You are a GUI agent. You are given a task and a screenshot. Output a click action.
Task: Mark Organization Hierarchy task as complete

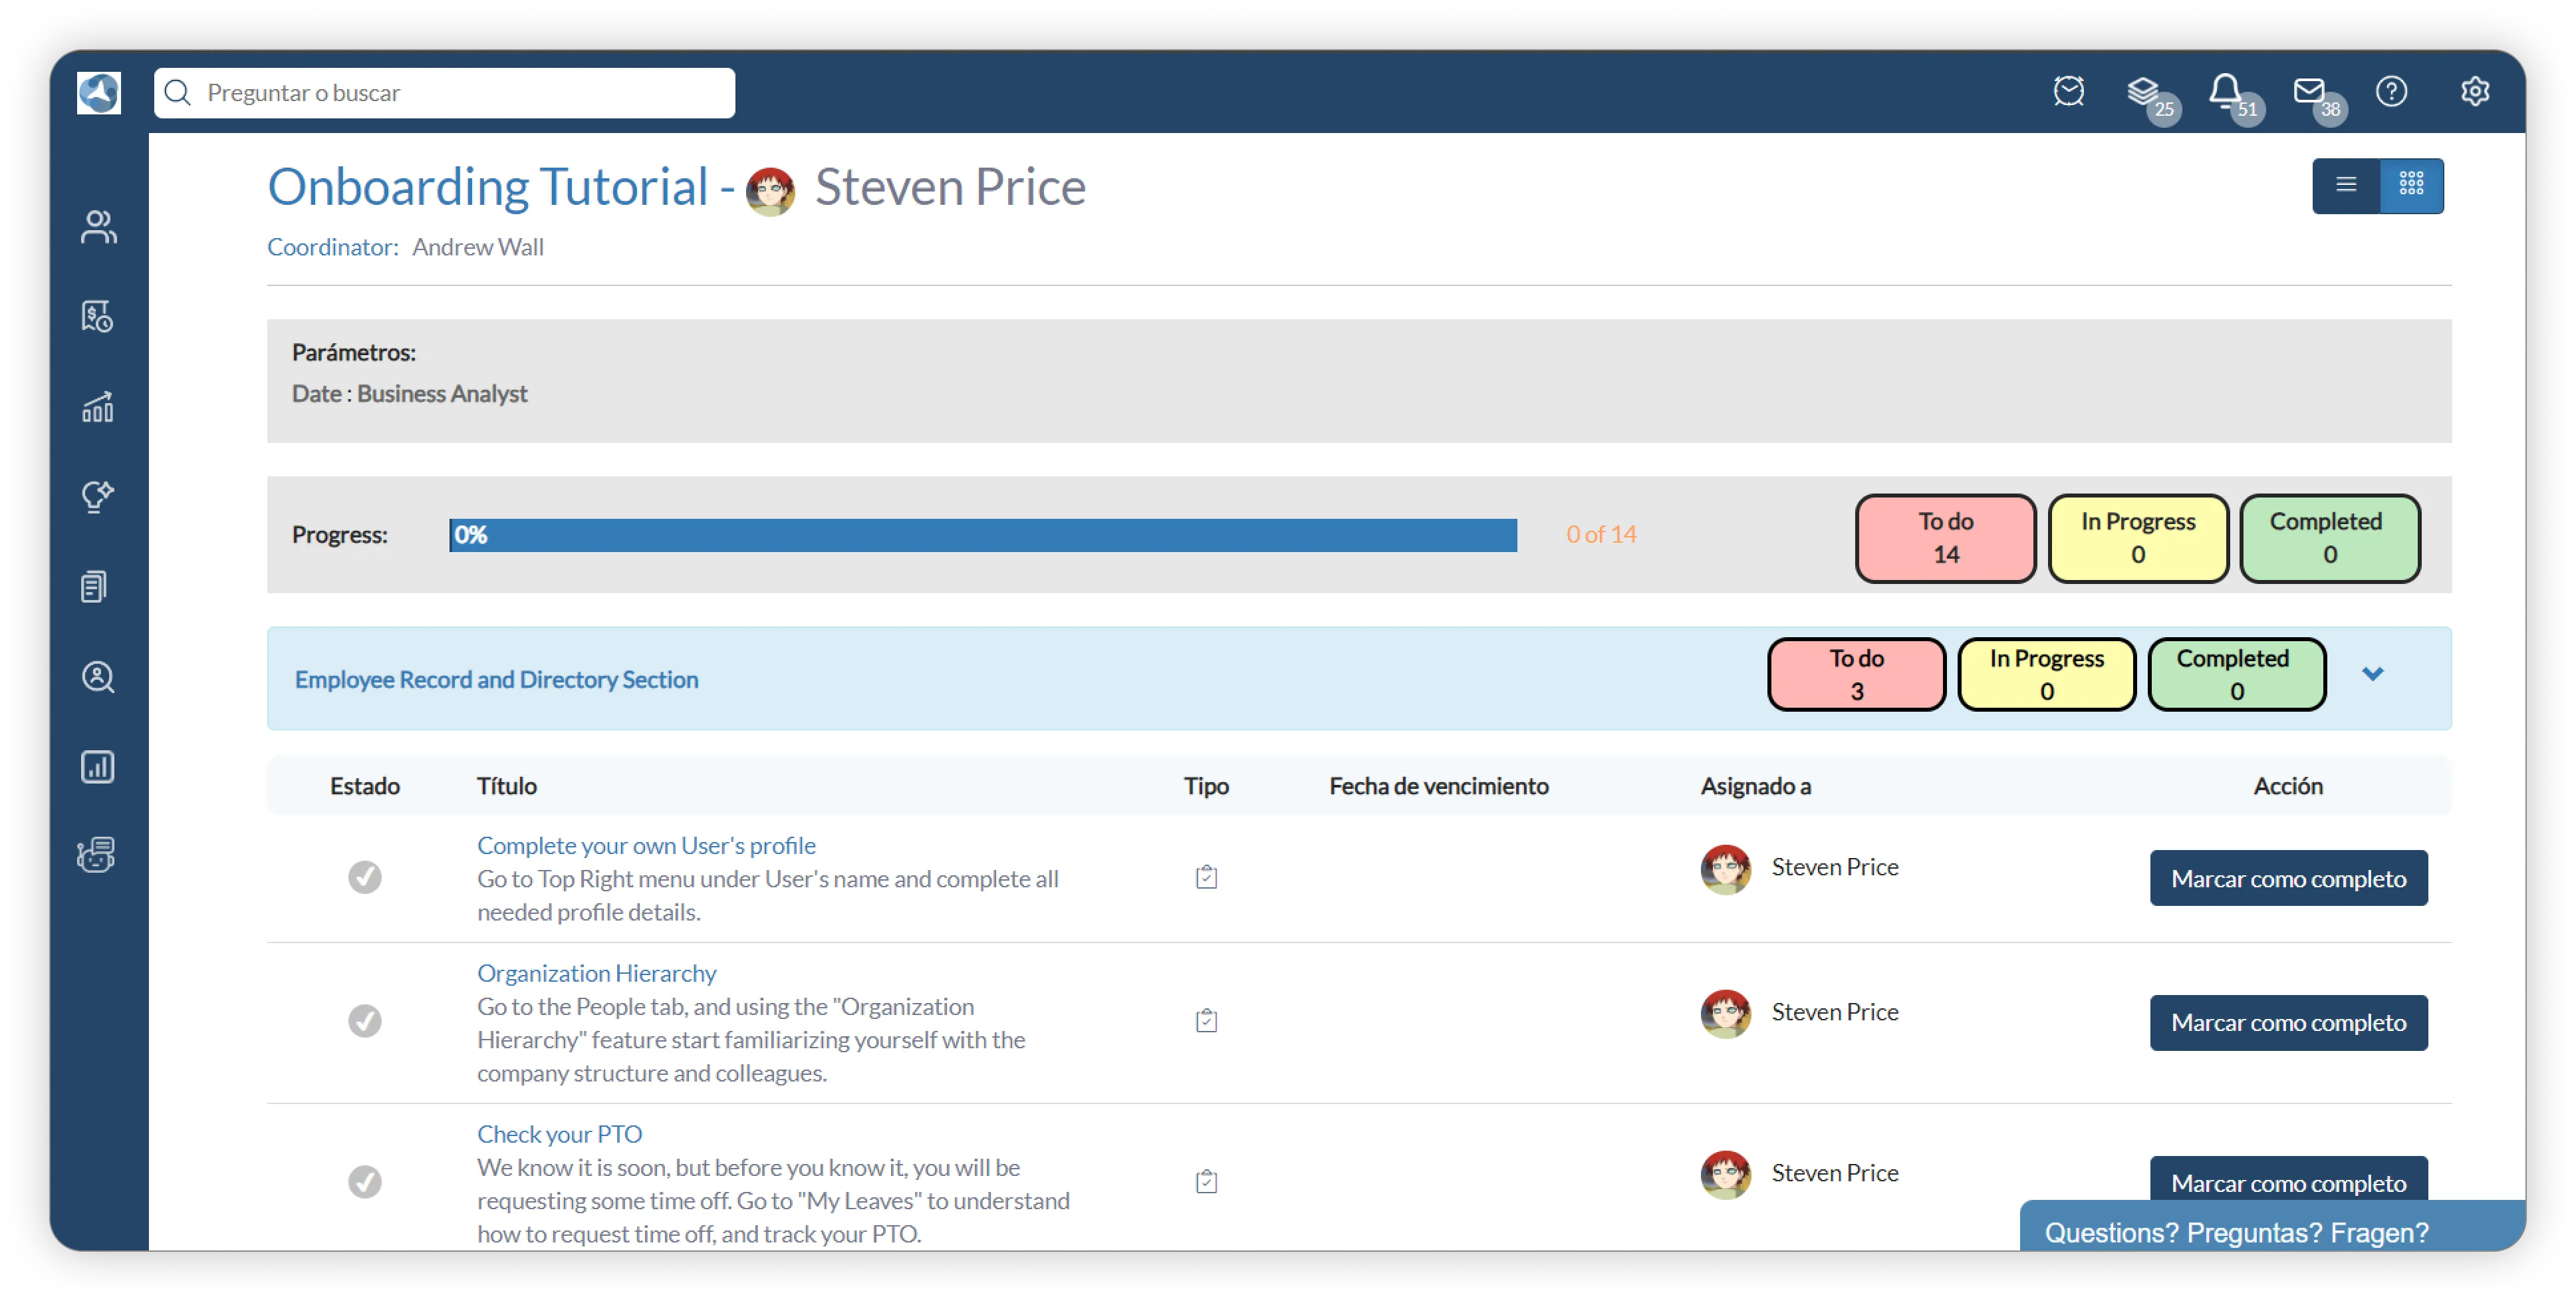(x=2288, y=1022)
